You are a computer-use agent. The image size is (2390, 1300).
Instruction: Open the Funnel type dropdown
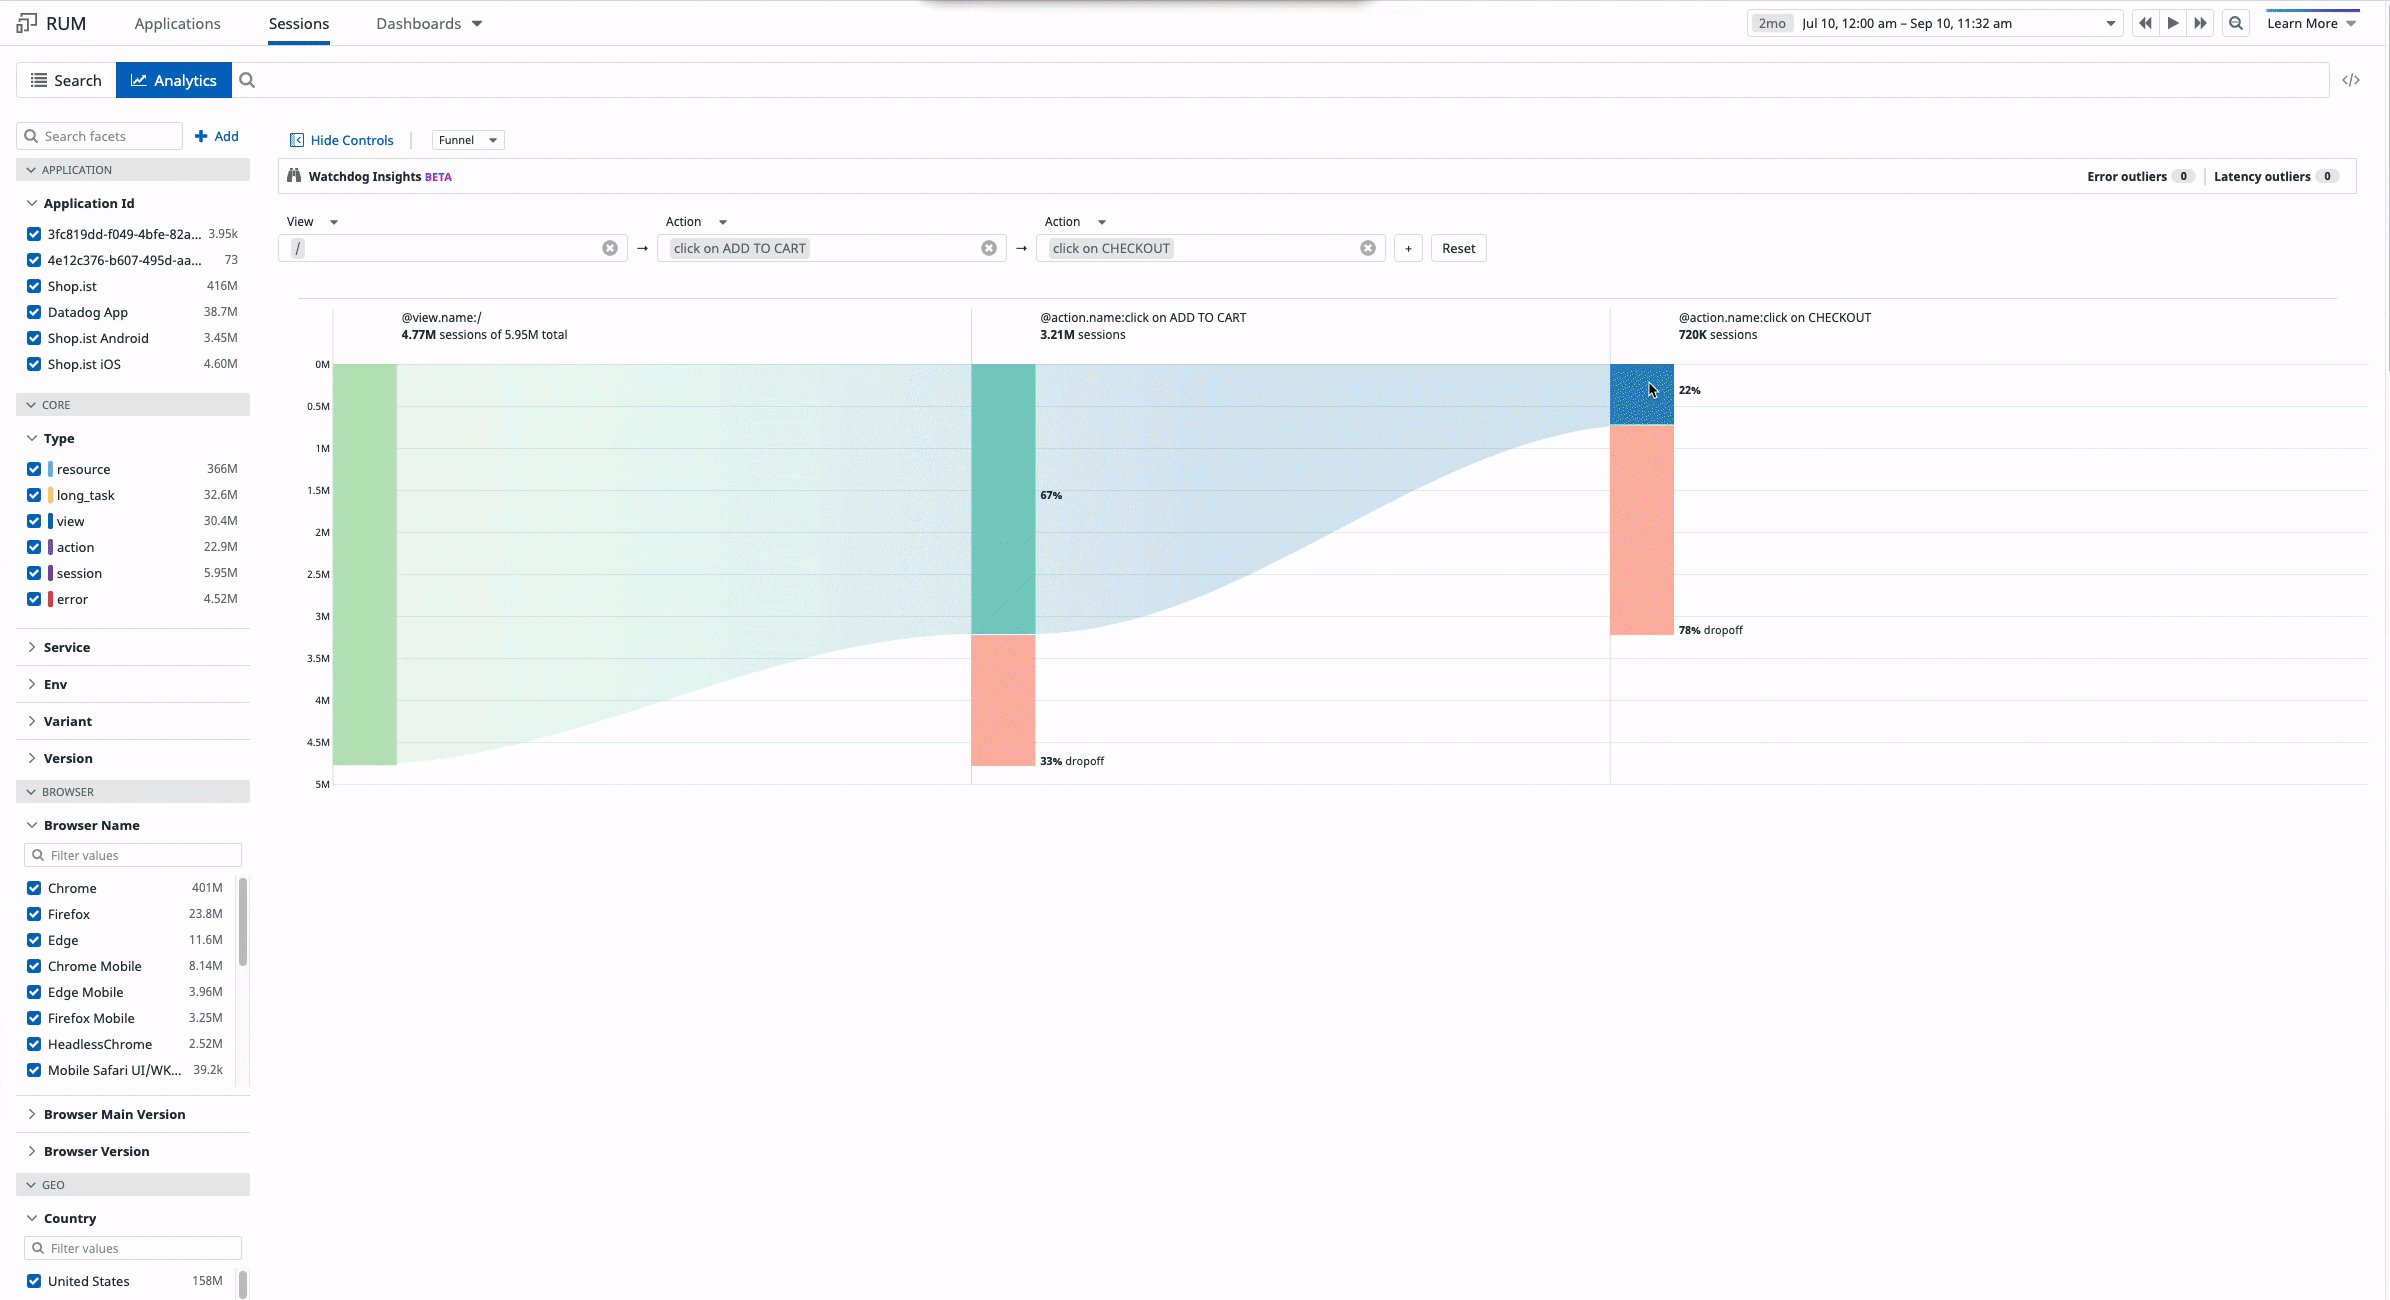[466, 139]
